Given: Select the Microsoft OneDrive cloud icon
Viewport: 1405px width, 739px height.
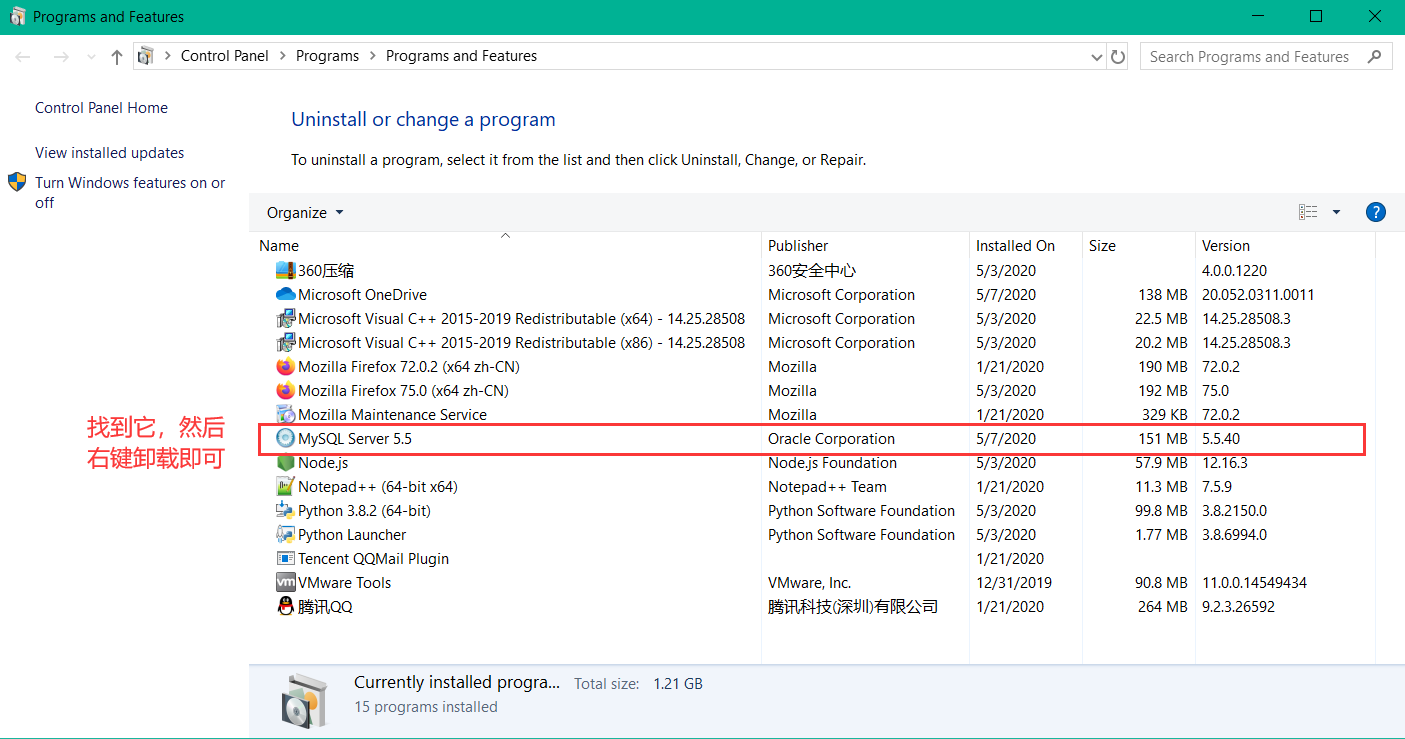Looking at the screenshot, I should (x=285, y=295).
